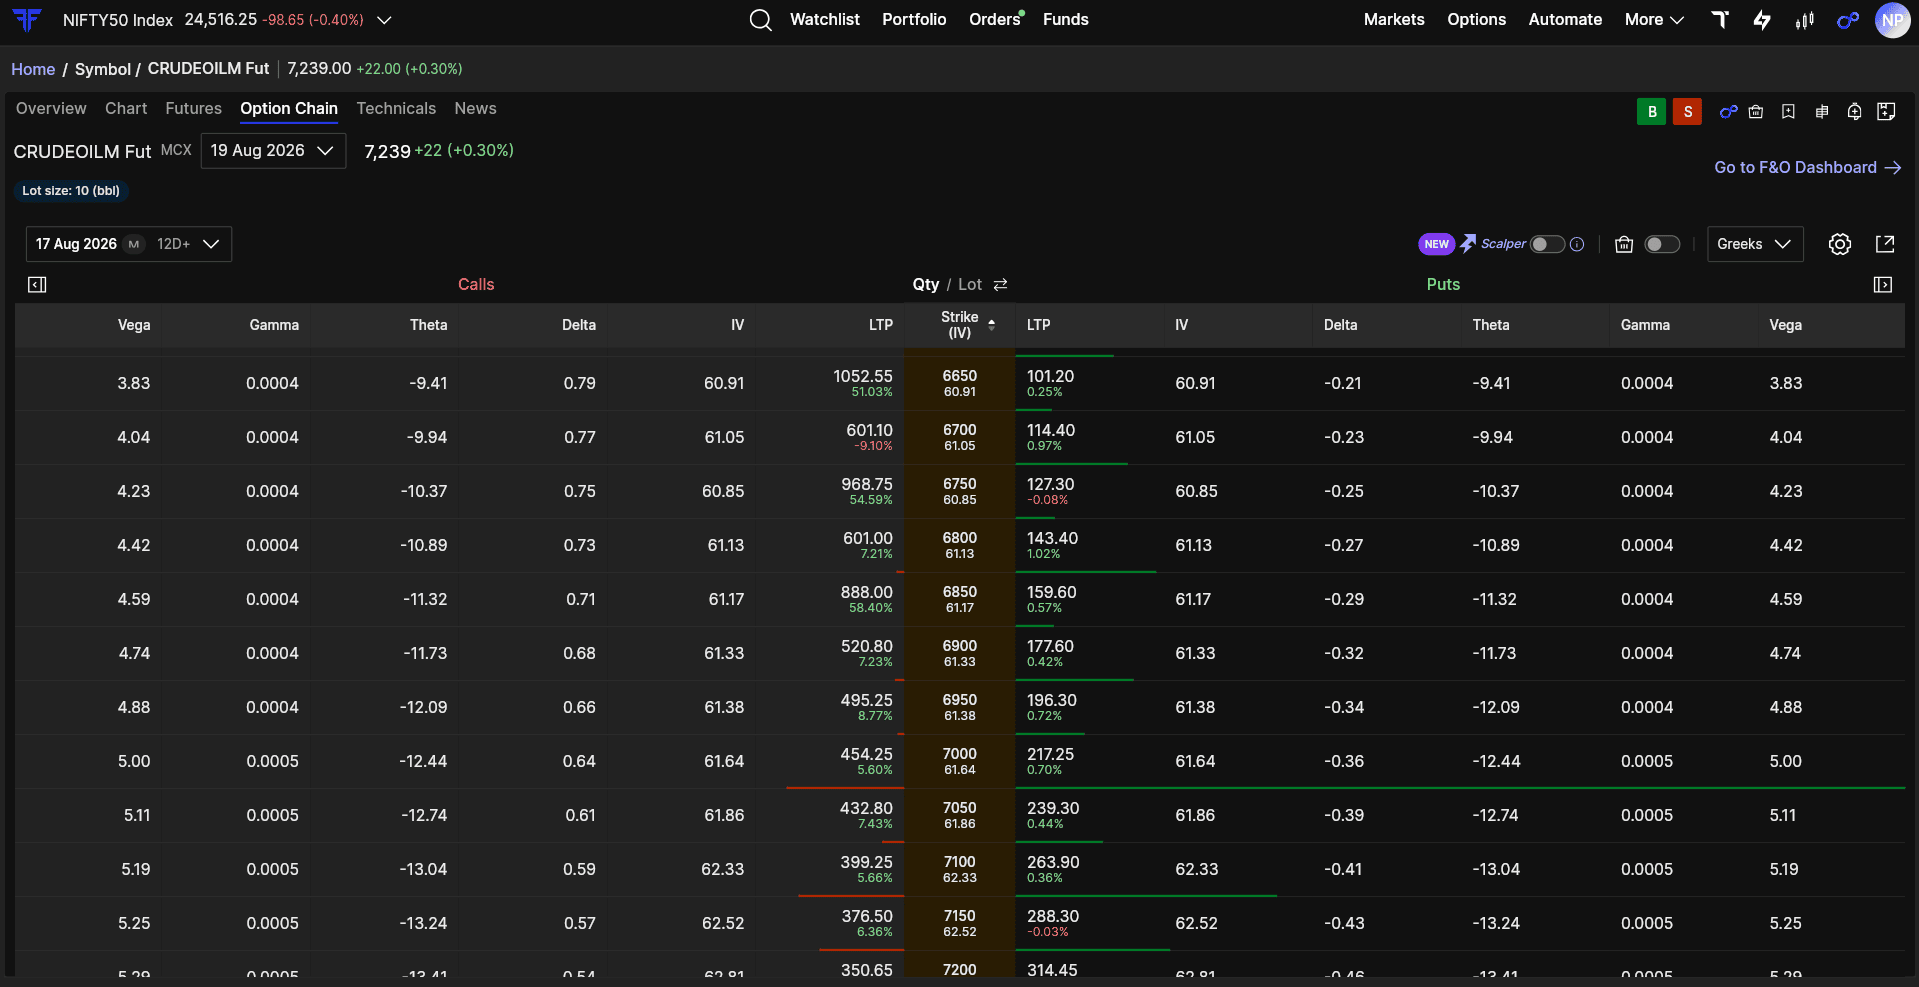Switch to the Technicals tab
The height and width of the screenshot is (987, 1919).
396,109
